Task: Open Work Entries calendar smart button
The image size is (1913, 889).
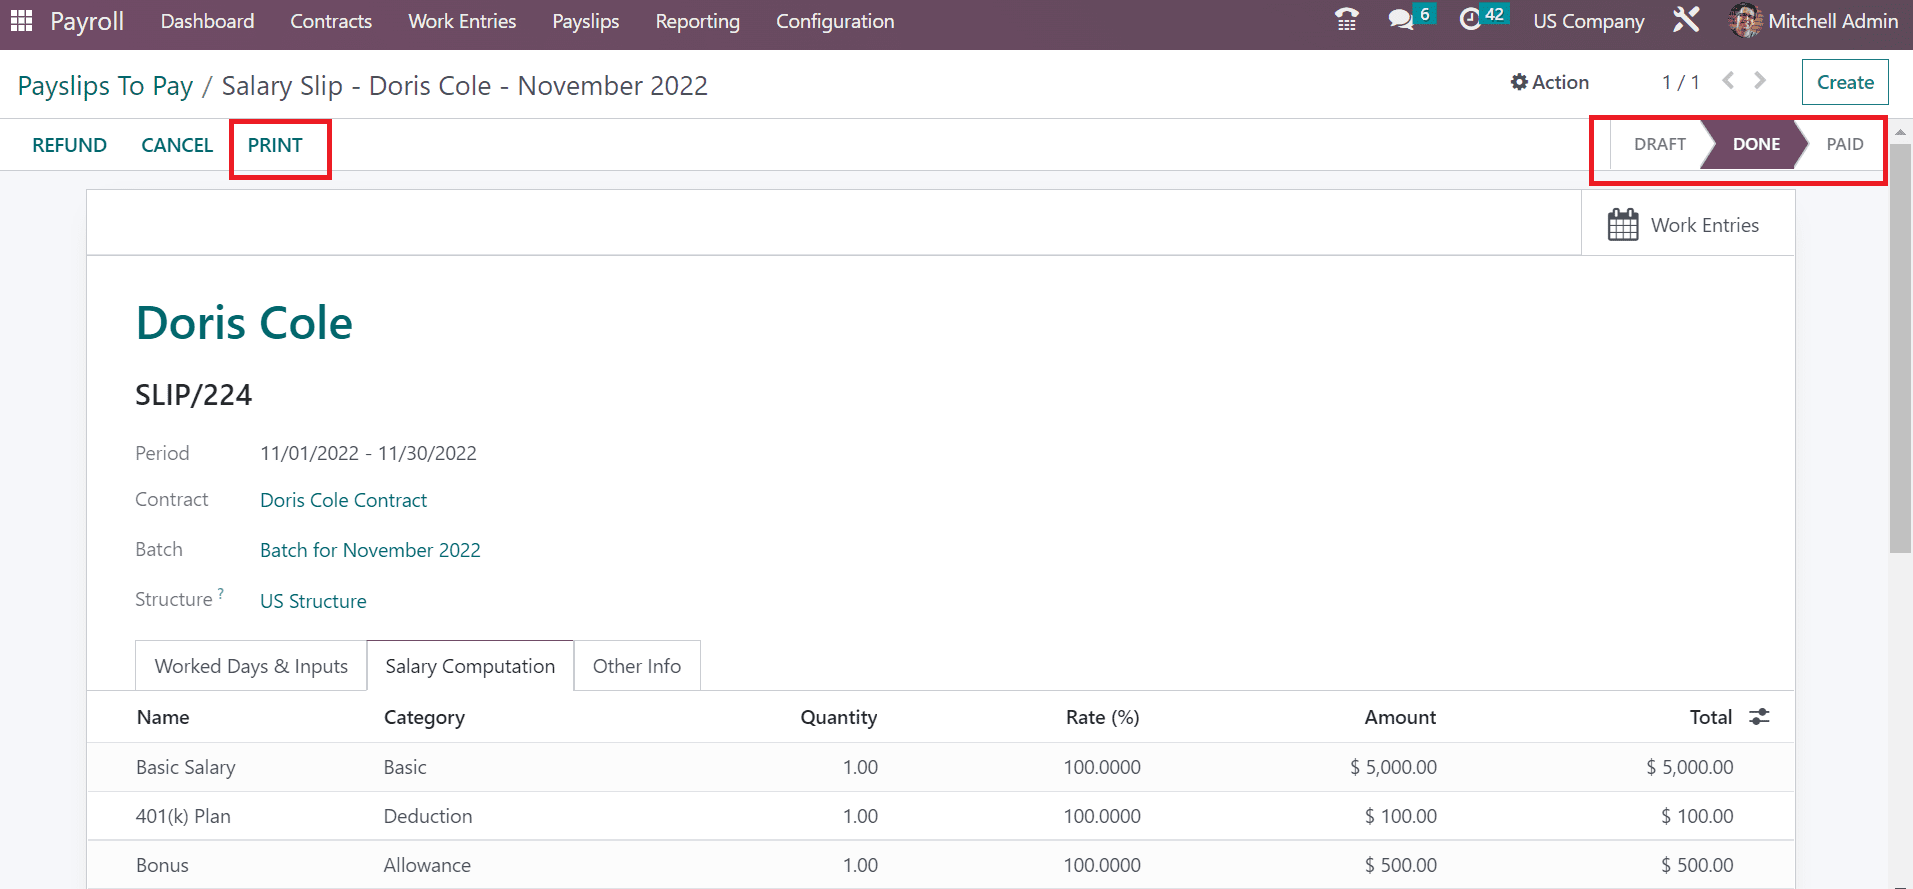Action: click(1687, 225)
